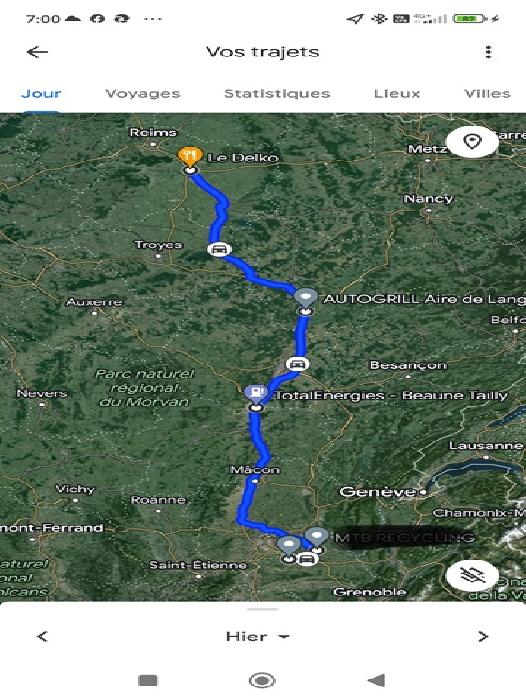
Task: Go to previous day with left chevron
Action: click(42, 636)
